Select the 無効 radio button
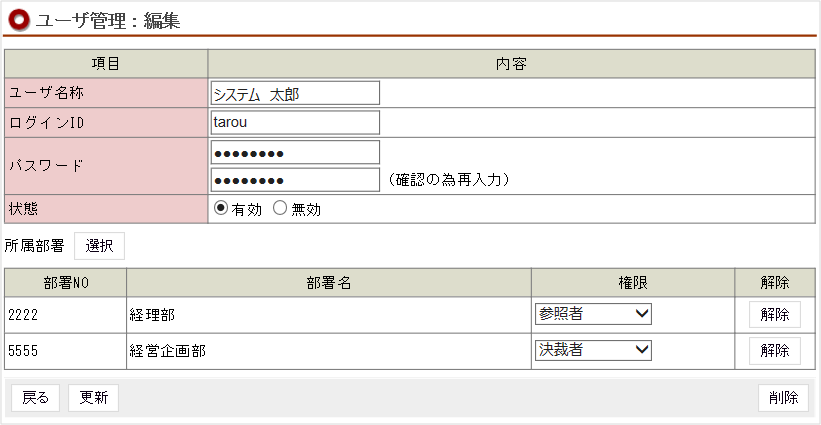The height and width of the screenshot is (425, 821). 280,209
